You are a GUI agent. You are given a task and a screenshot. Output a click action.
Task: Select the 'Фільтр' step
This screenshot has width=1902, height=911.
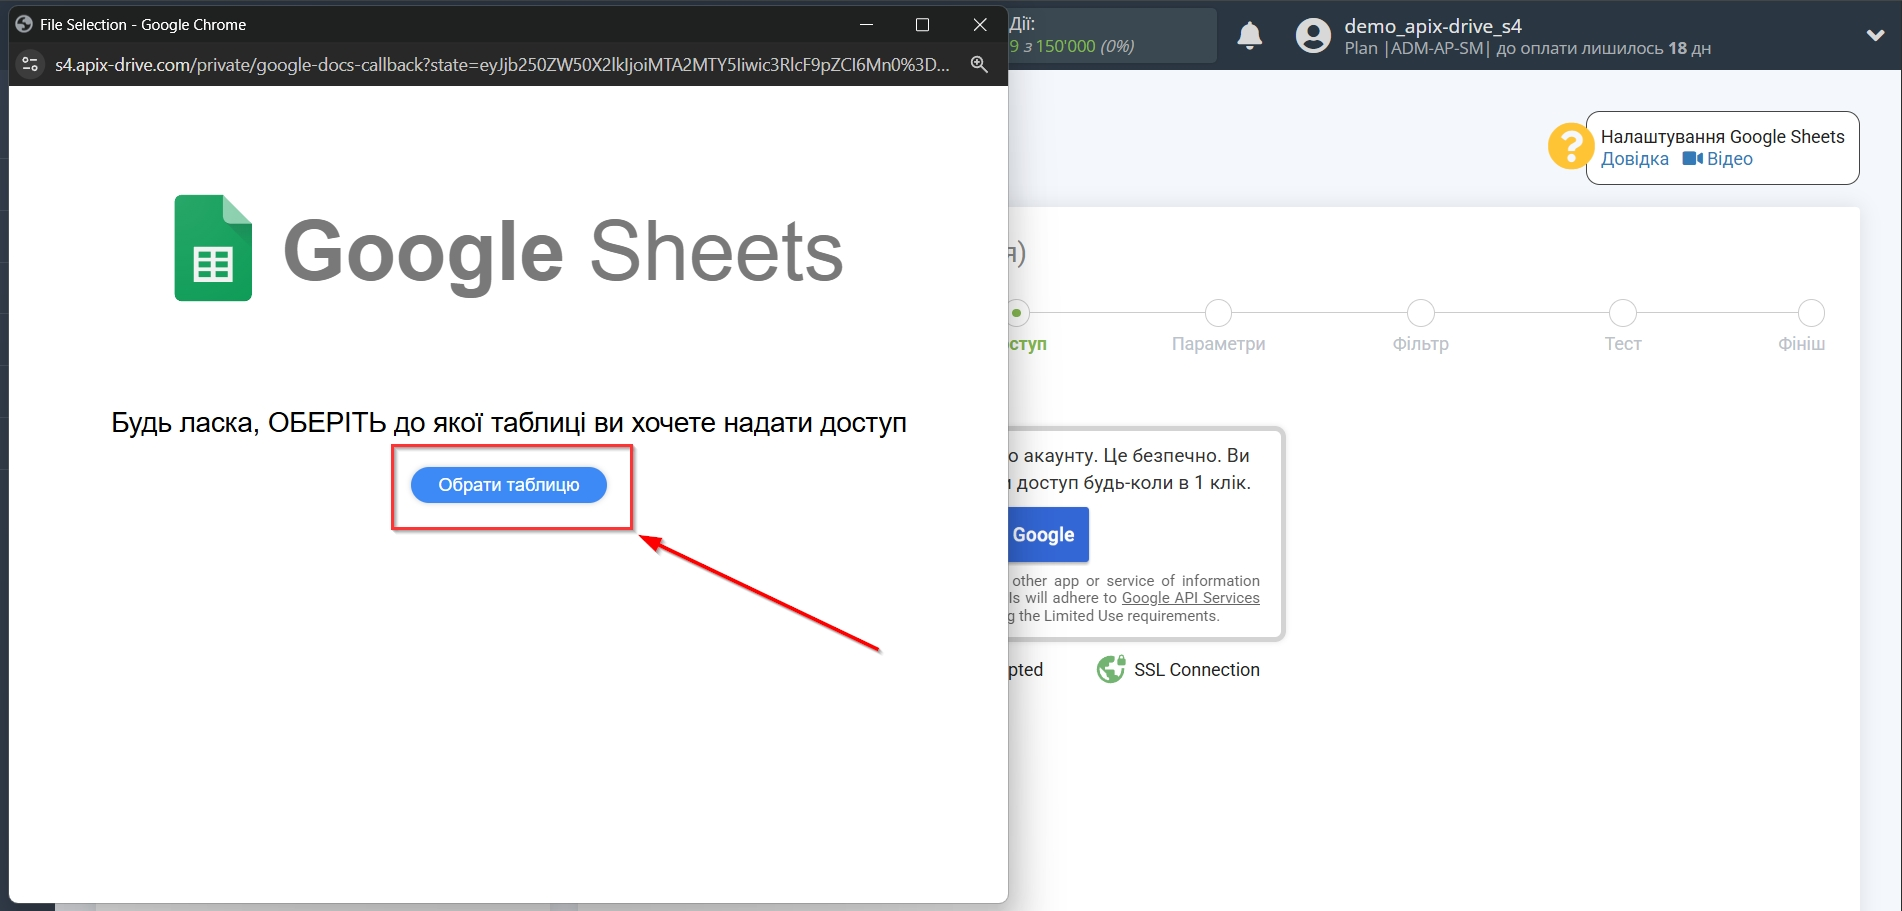(x=1420, y=344)
